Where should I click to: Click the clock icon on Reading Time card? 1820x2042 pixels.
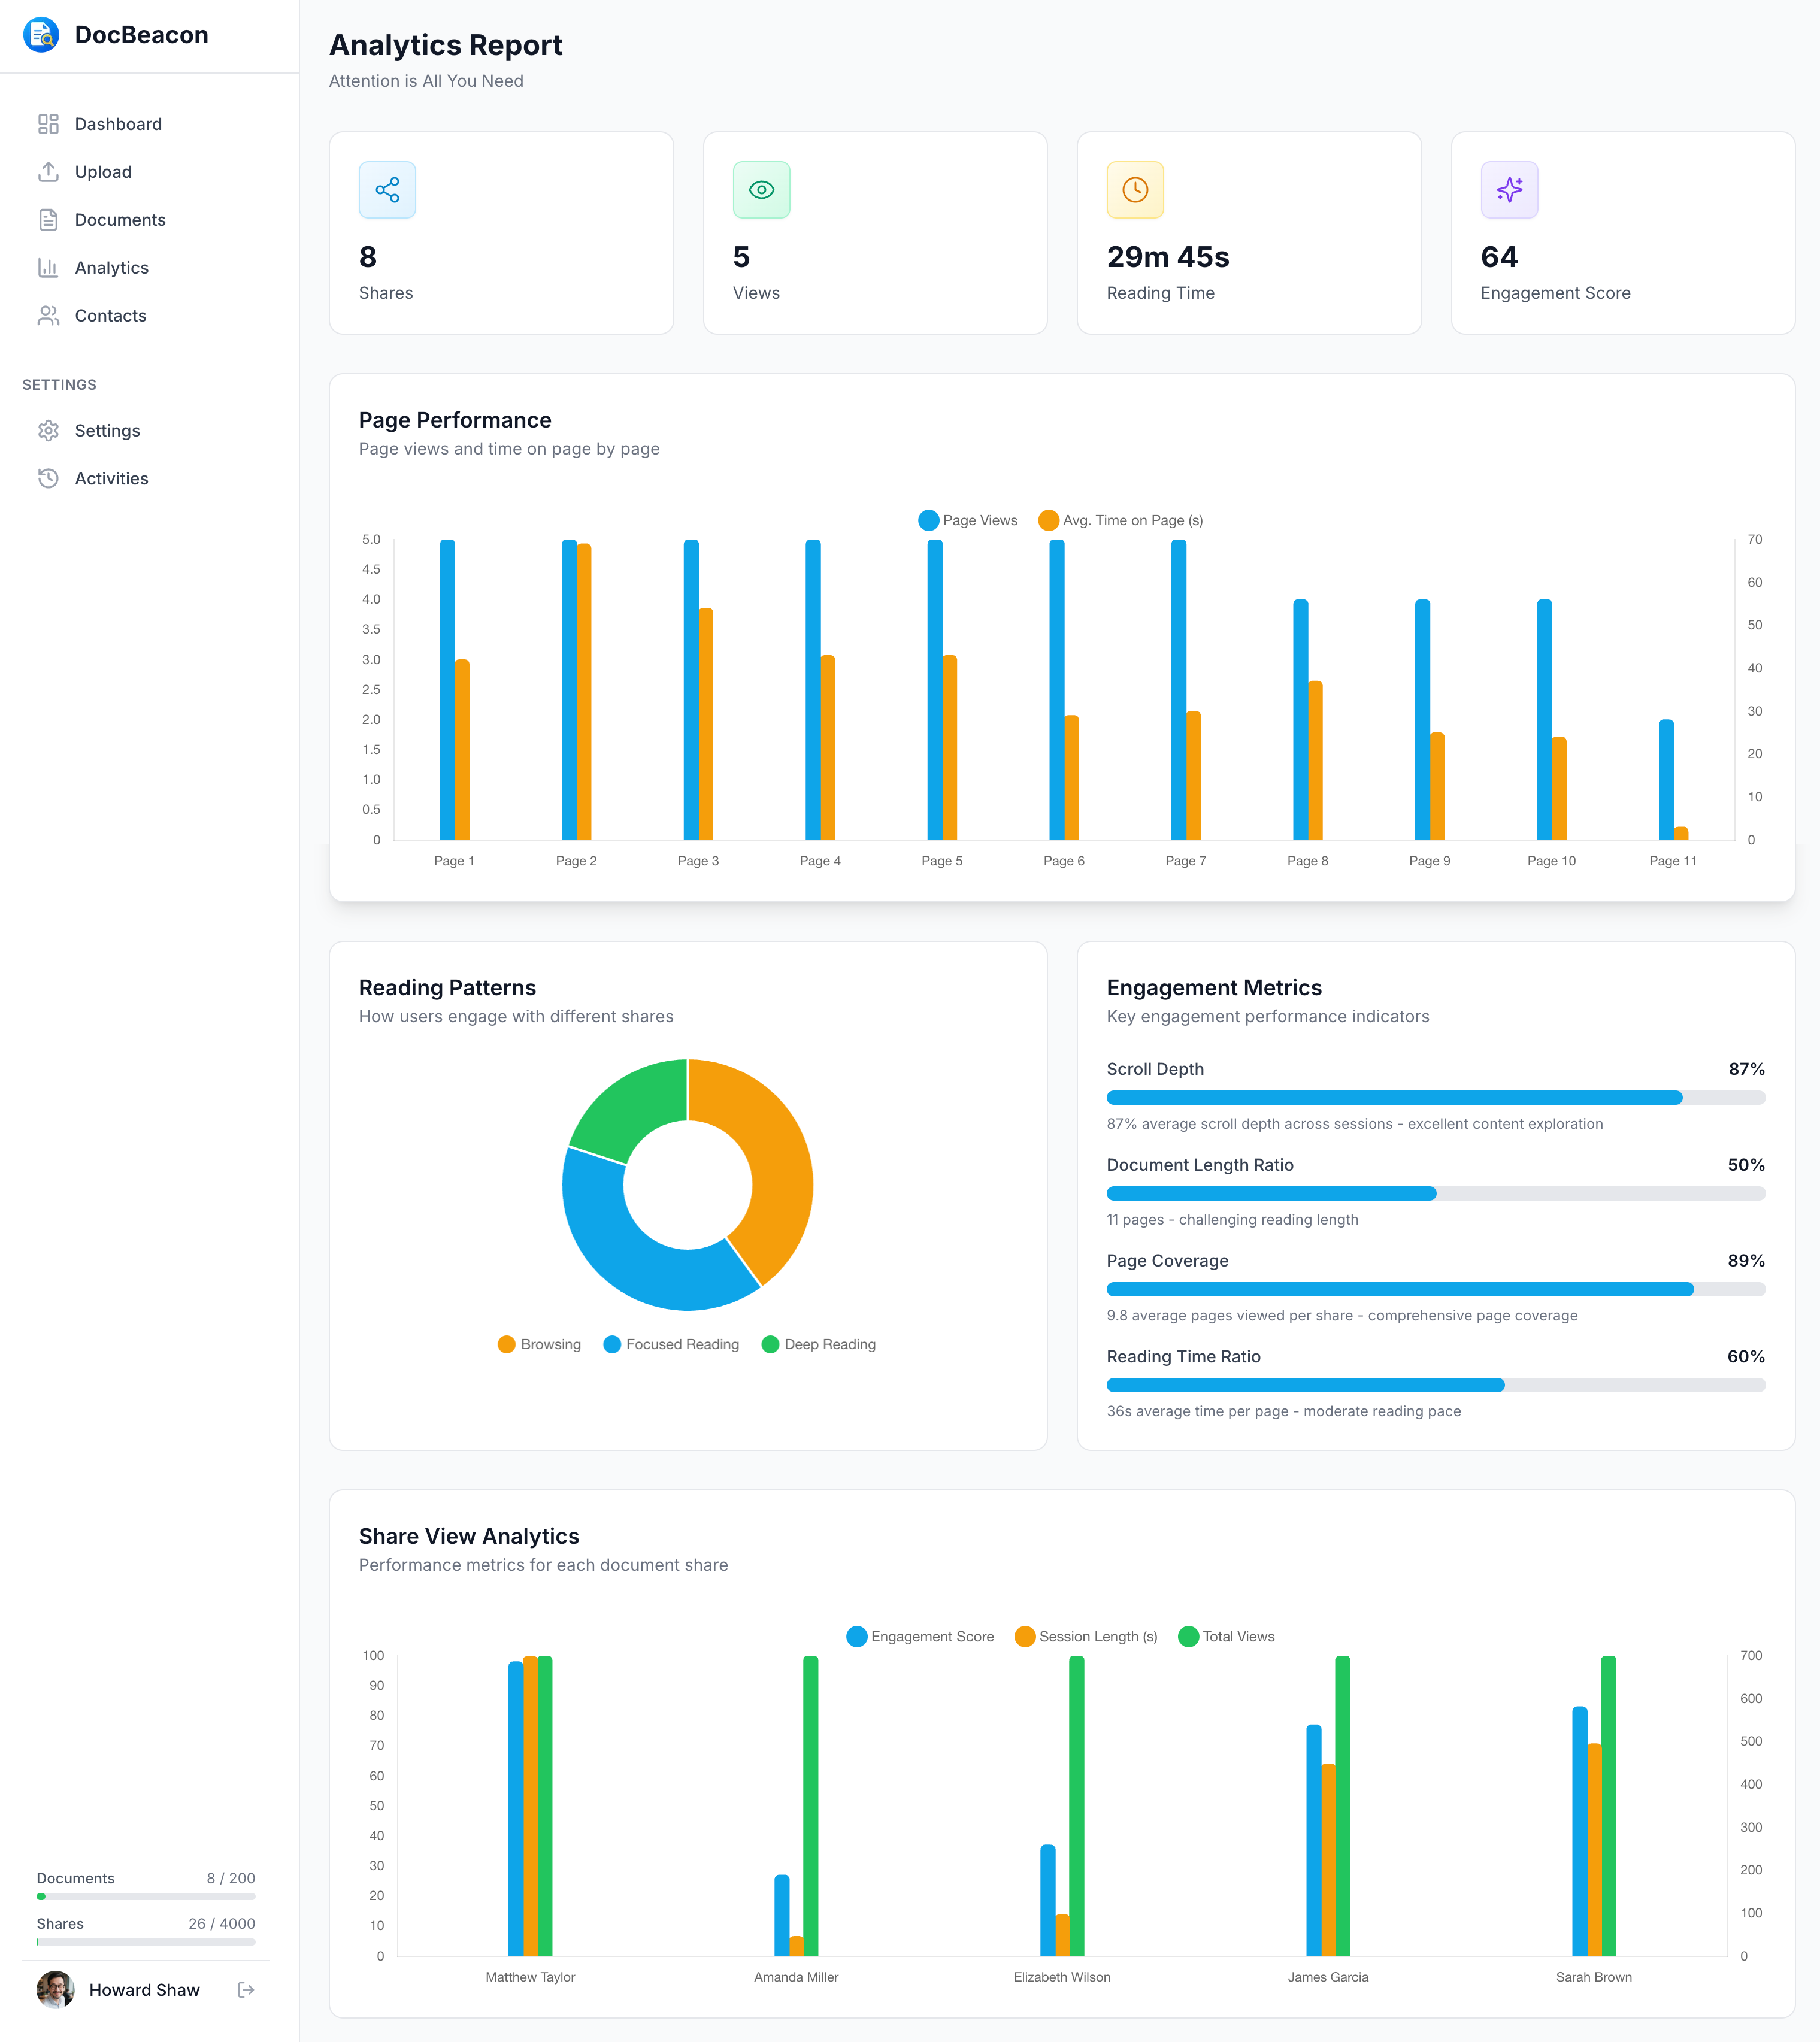click(1135, 190)
